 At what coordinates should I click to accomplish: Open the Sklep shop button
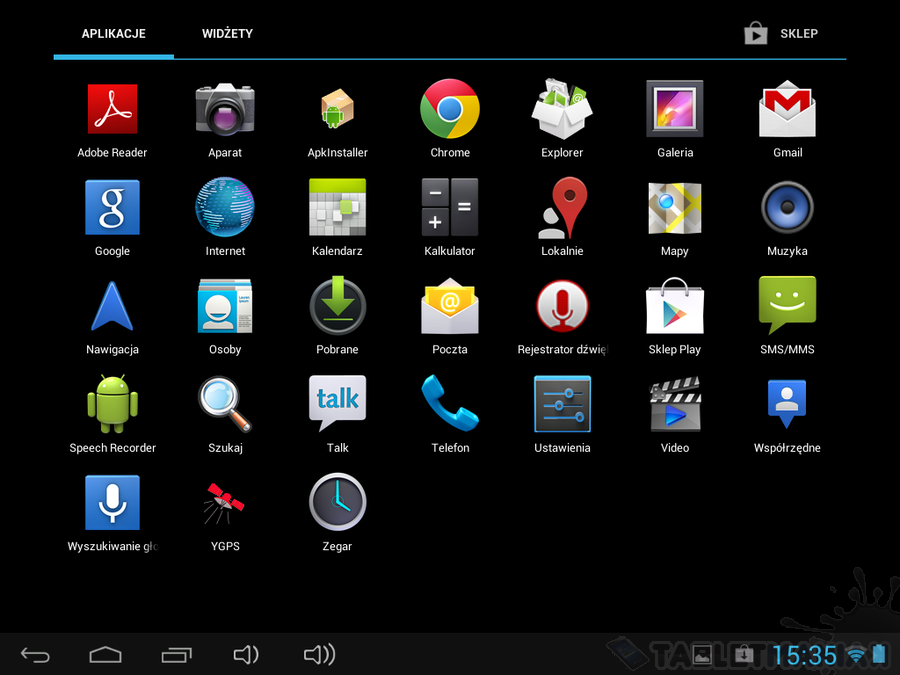tap(782, 34)
